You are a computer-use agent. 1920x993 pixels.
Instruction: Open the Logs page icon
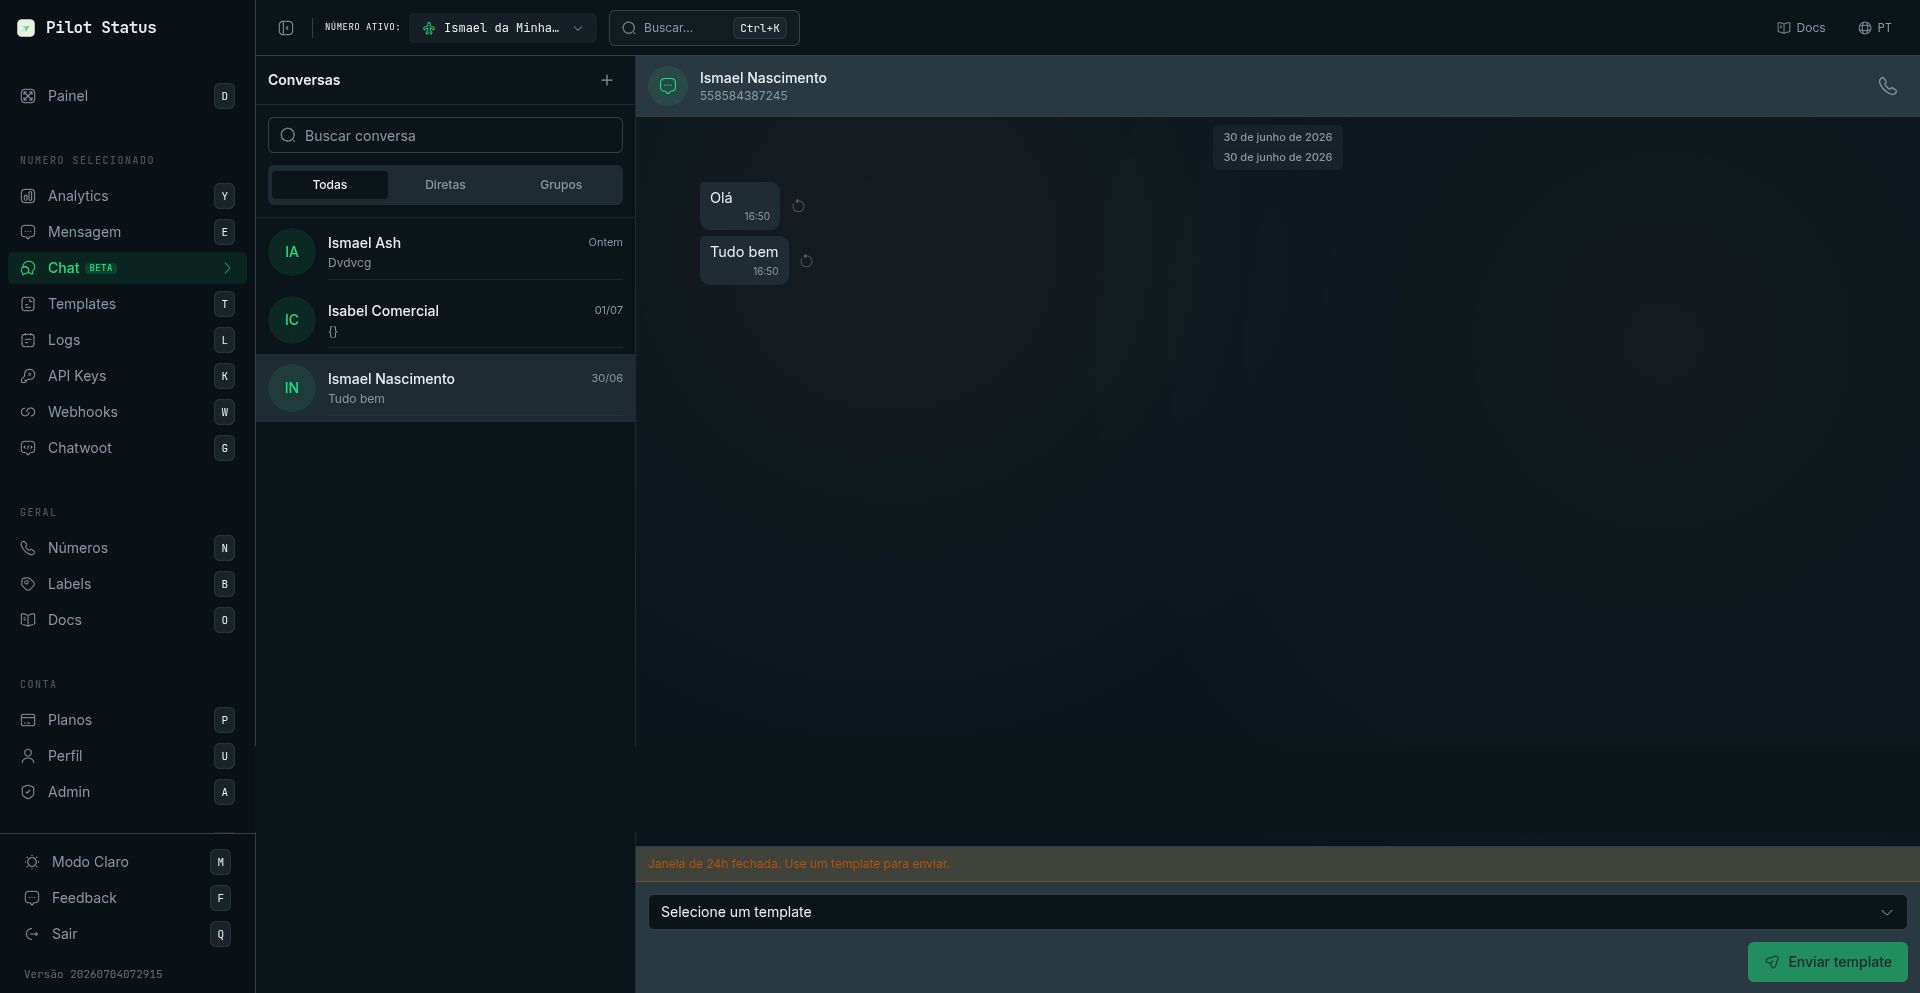tap(28, 340)
